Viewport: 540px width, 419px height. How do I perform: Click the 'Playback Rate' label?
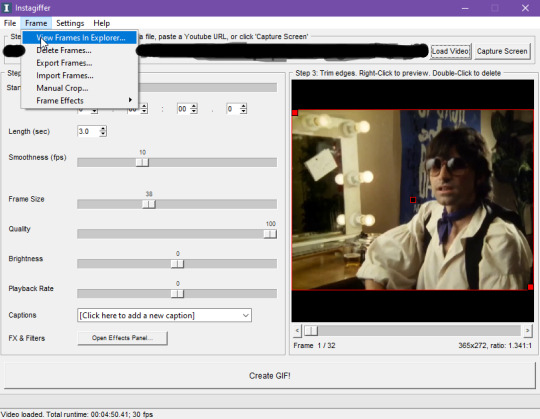(31, 289)
